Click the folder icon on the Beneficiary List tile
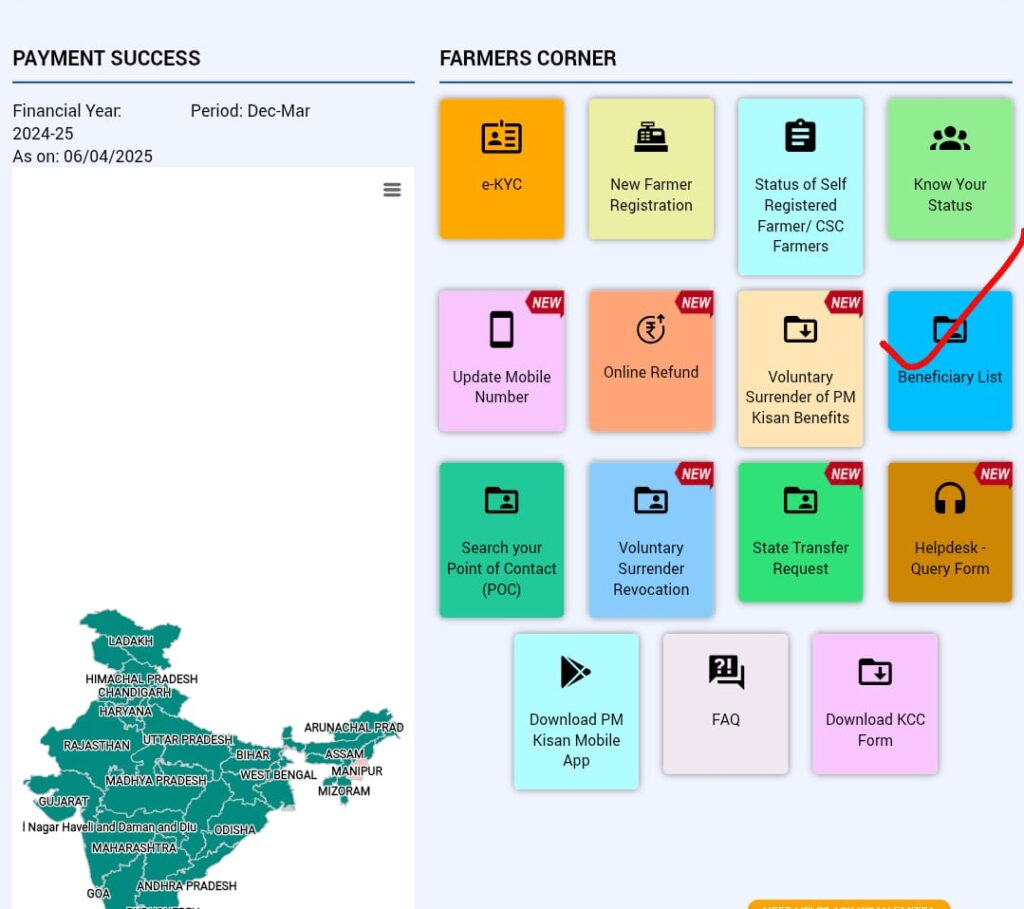The image size is (1024, 909). [950, 329]
